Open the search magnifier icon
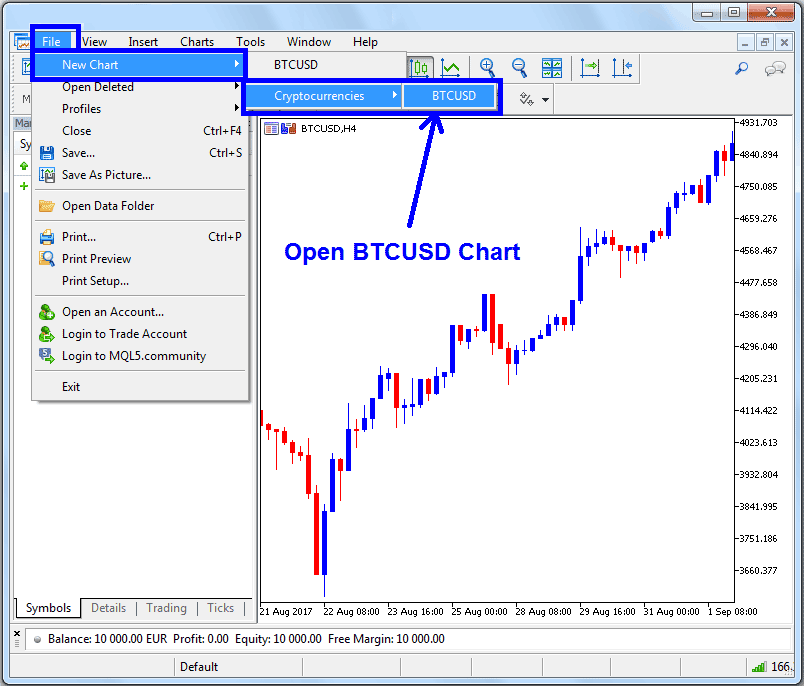 click(741, 68)
